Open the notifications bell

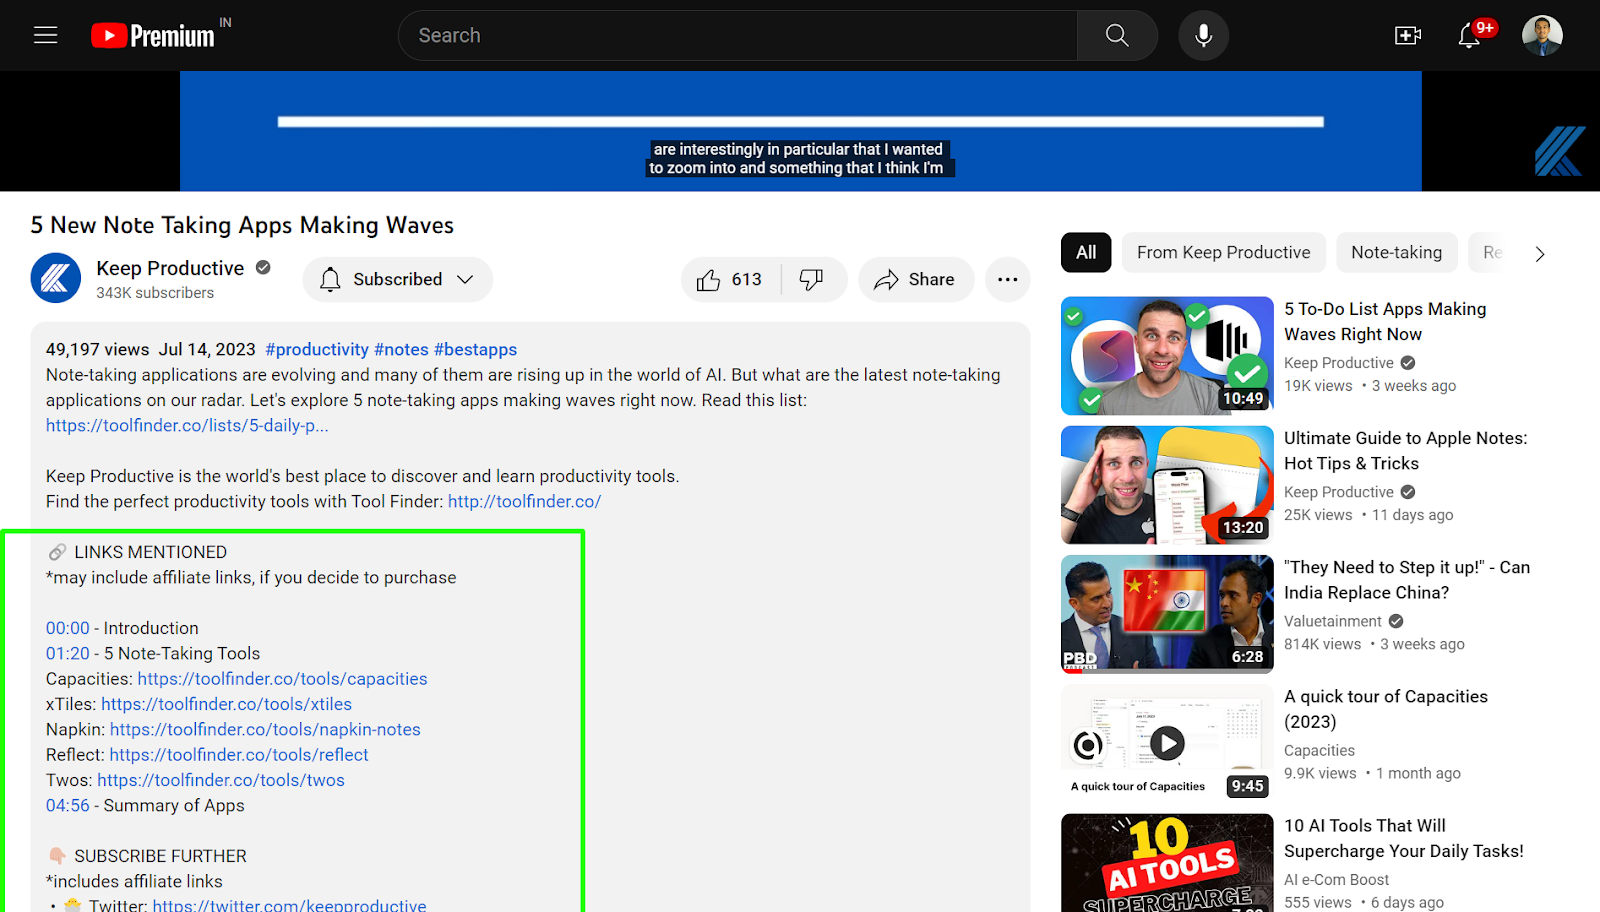pos(1469,36)
